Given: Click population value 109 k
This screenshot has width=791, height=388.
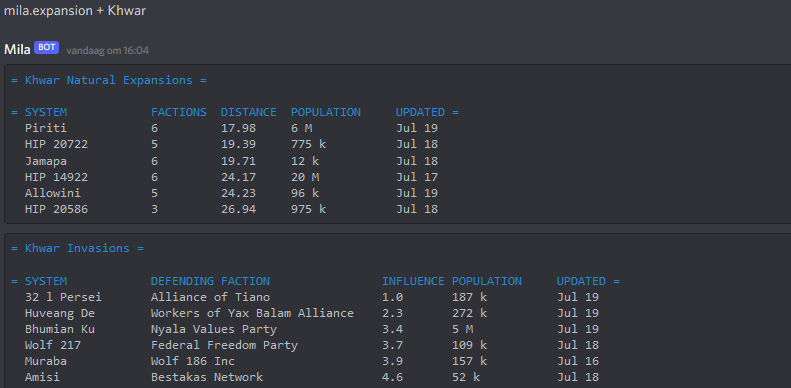Looking at the screenshot, I should tap(469, 345).
